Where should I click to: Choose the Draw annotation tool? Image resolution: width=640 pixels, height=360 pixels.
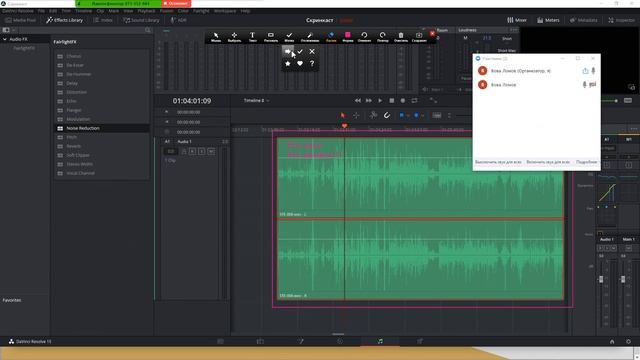[x=271, y=37]
